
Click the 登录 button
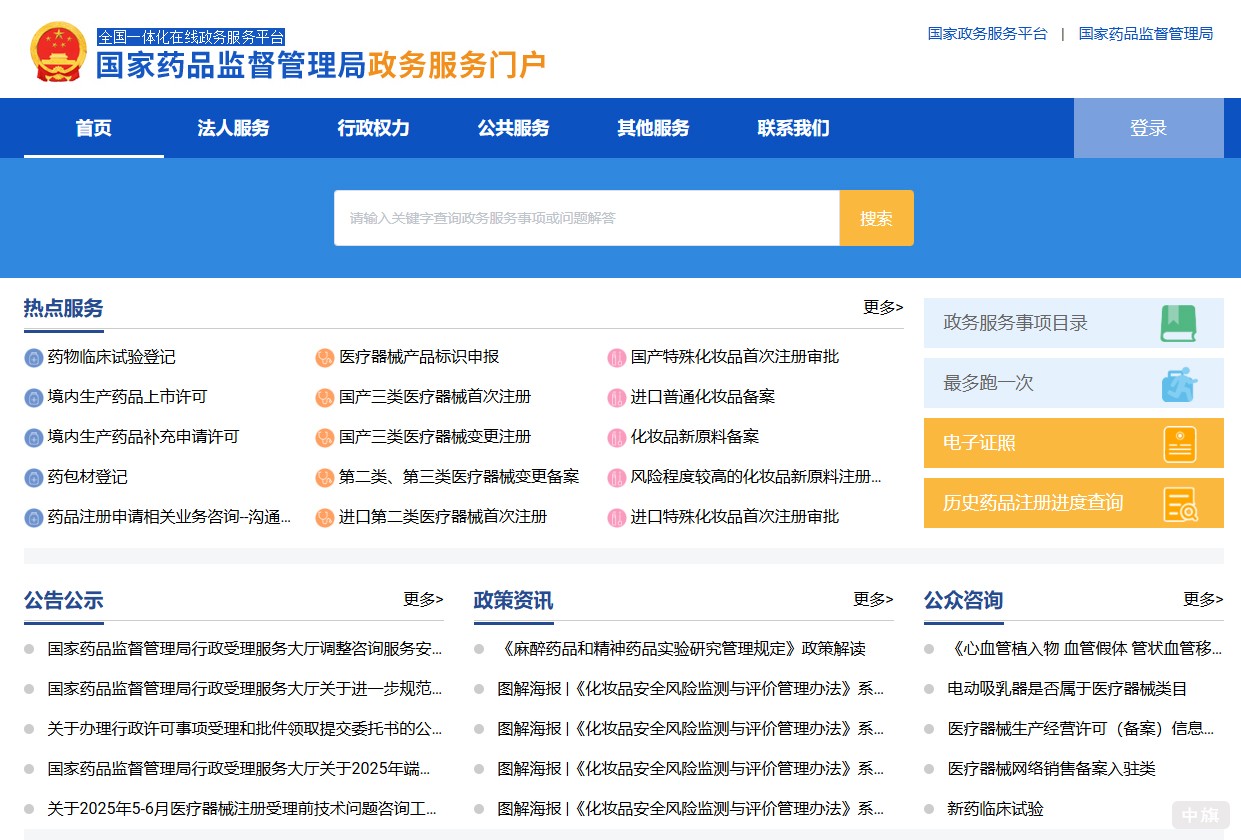[x=1148, y=128]
